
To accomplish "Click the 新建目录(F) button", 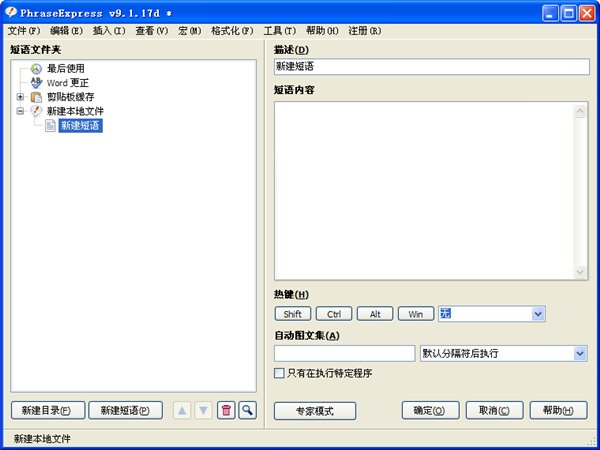I will coord(48,411).
